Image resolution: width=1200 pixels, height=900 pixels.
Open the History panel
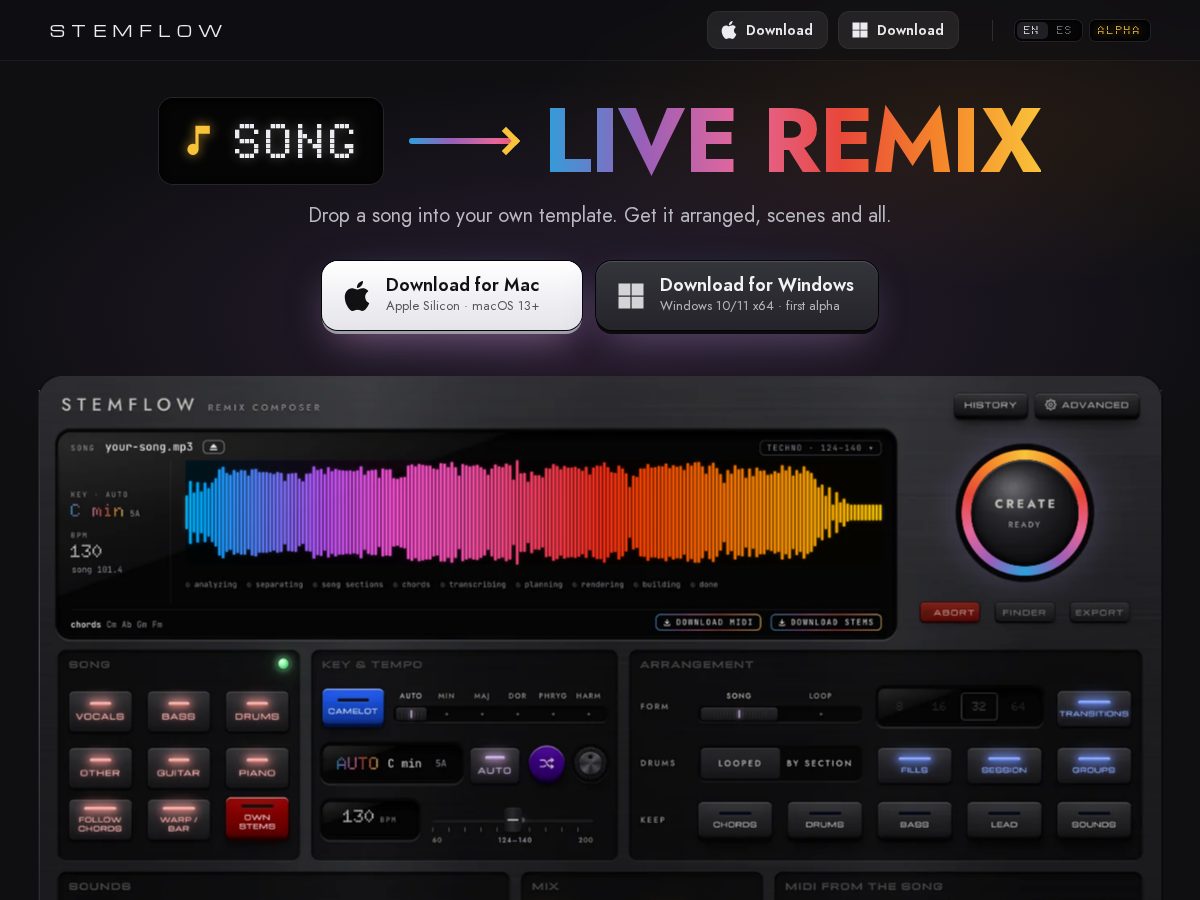coord(990,405)
